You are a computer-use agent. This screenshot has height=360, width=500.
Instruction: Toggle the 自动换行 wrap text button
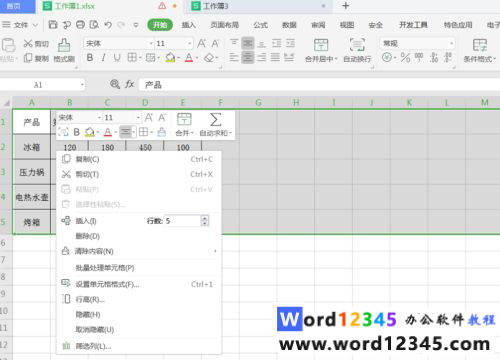click(x=357, y=50)
